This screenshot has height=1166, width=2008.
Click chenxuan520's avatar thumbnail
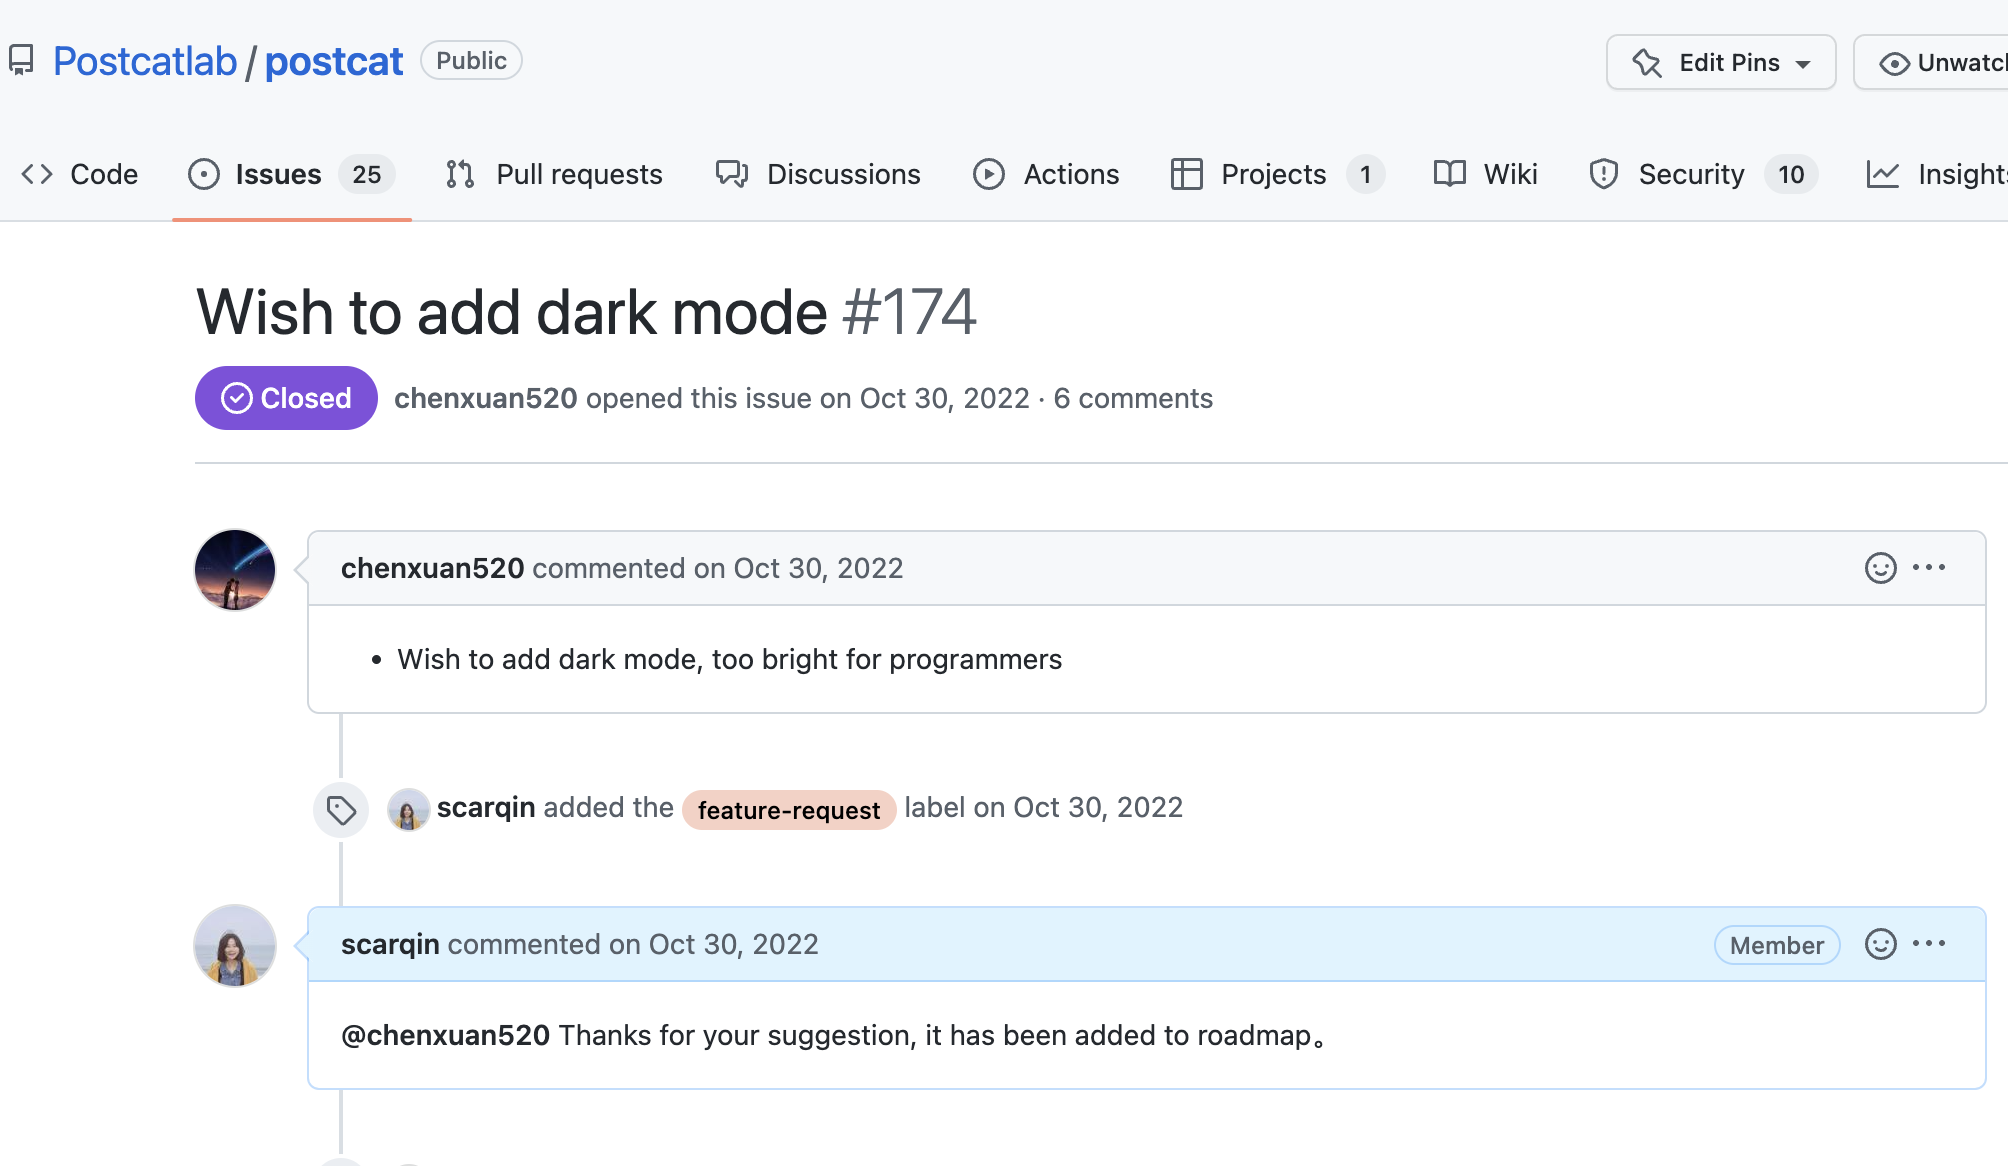click(x=235, y=569)
